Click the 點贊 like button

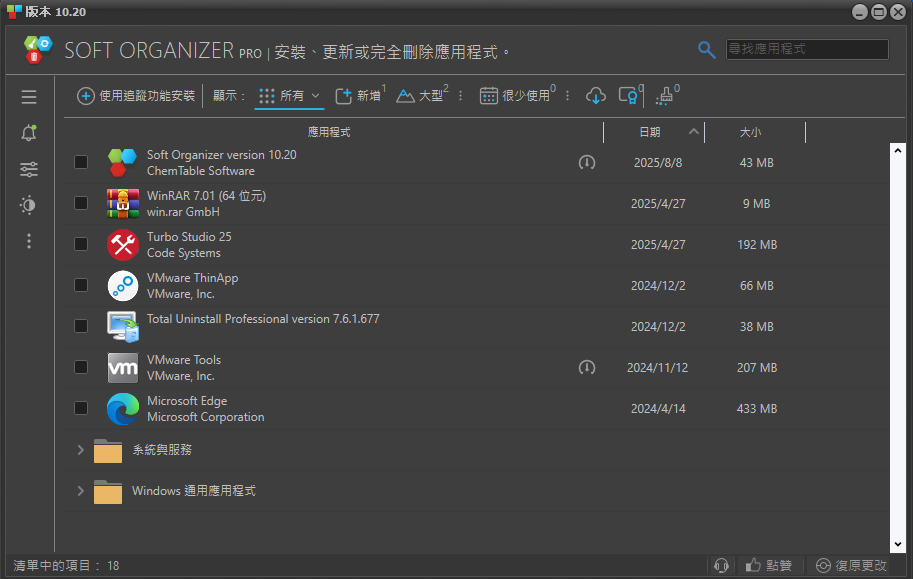769,565
